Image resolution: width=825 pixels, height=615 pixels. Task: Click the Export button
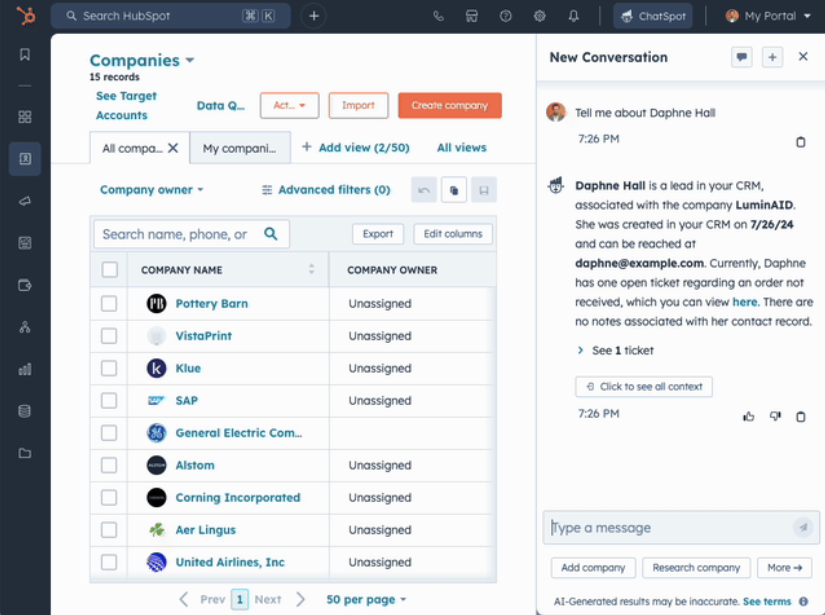pos(378,234)
